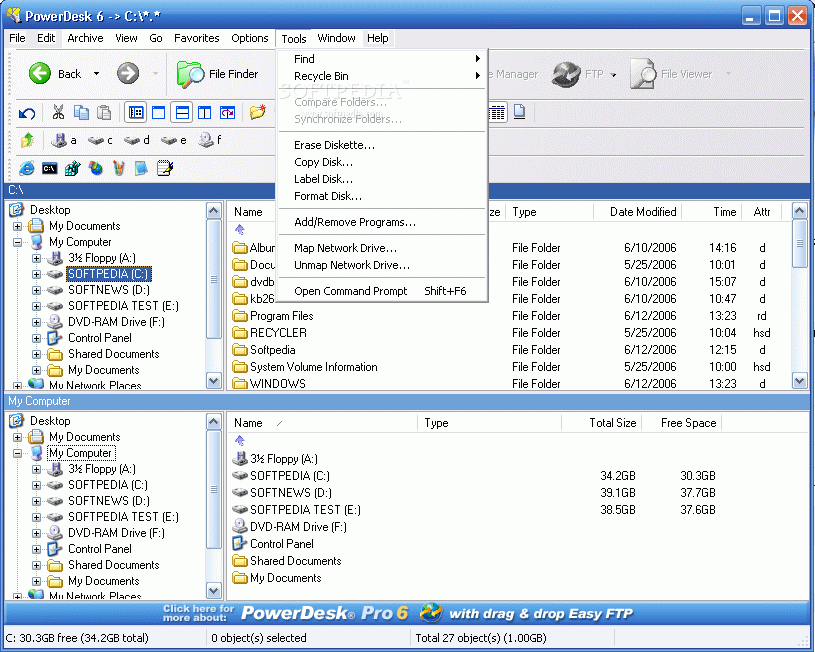Image resolution: width=815 pixels, height=652 pixels.
Task: Click the lower tree scrollbar down arrow
Action: coord(214,591)
